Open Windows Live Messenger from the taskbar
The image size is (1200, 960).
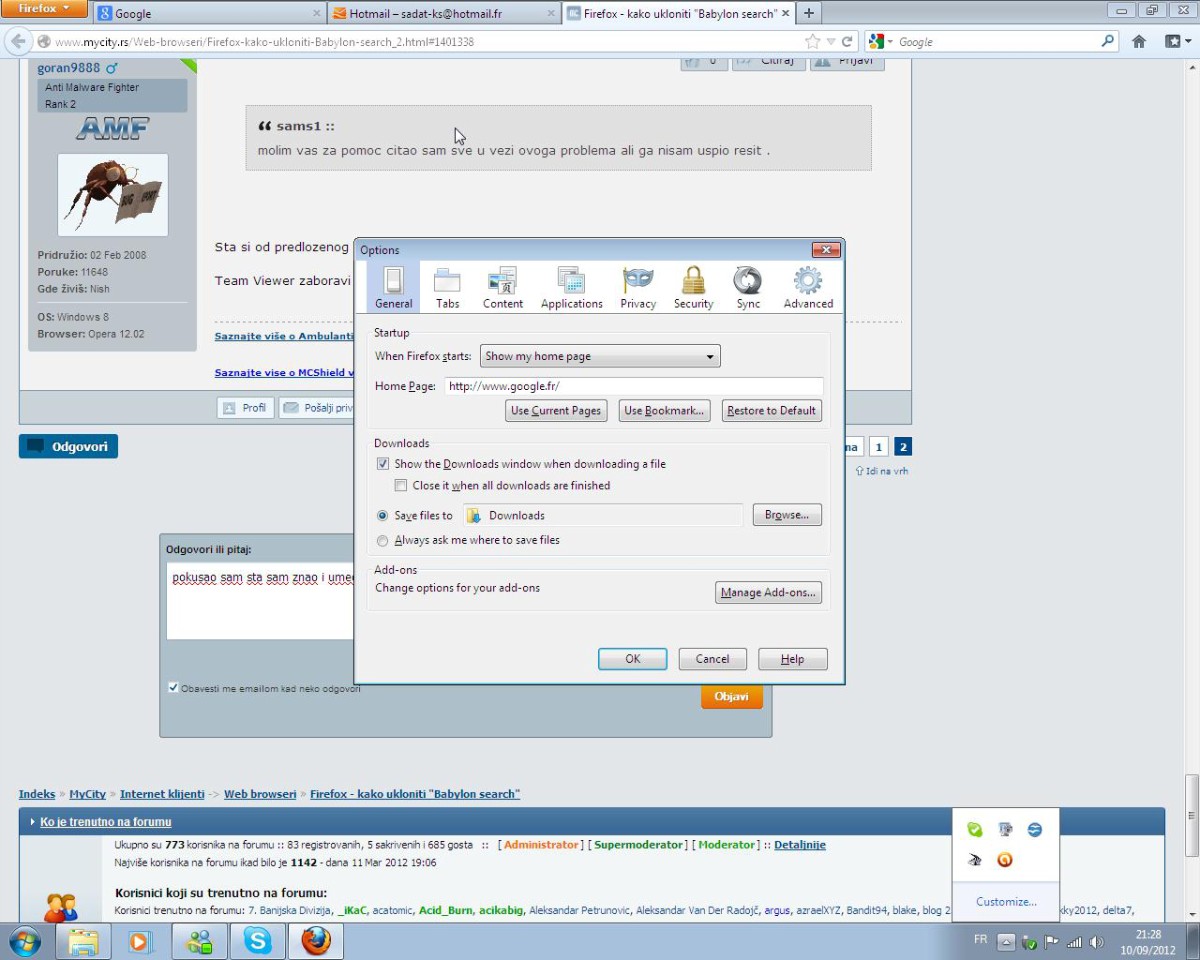coord(199,941)
